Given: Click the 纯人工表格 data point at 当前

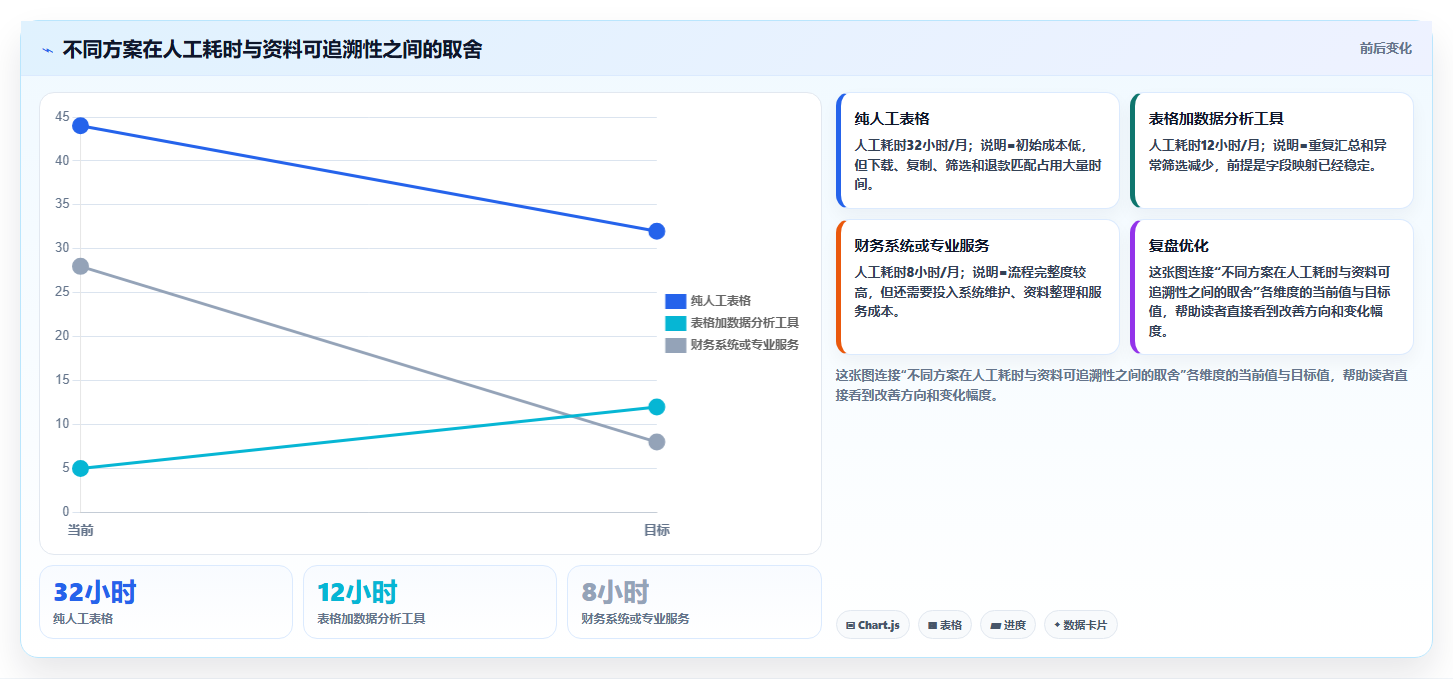Looking at the screenshot, I should (81, 125).
